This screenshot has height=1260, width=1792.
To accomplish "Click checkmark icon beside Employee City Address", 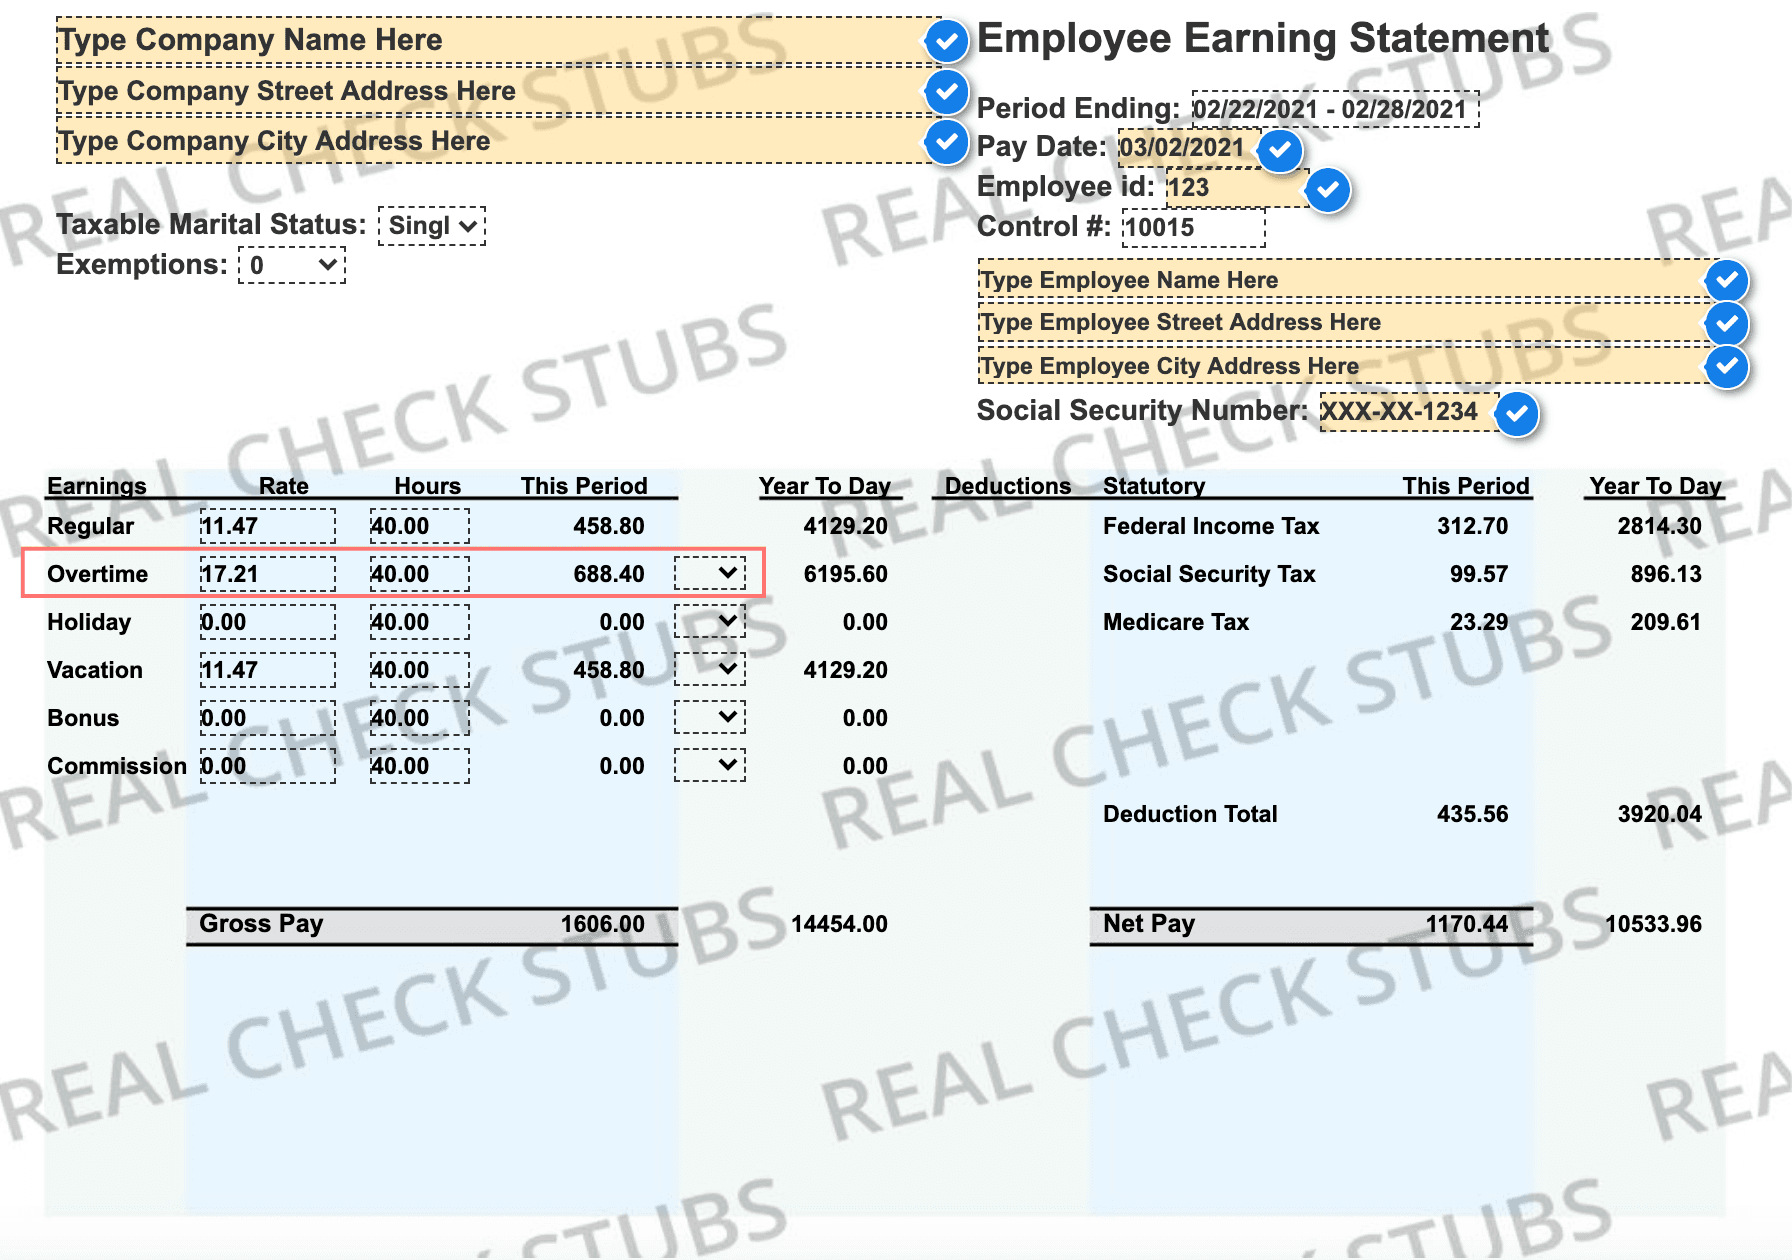I will [1727, 367].
